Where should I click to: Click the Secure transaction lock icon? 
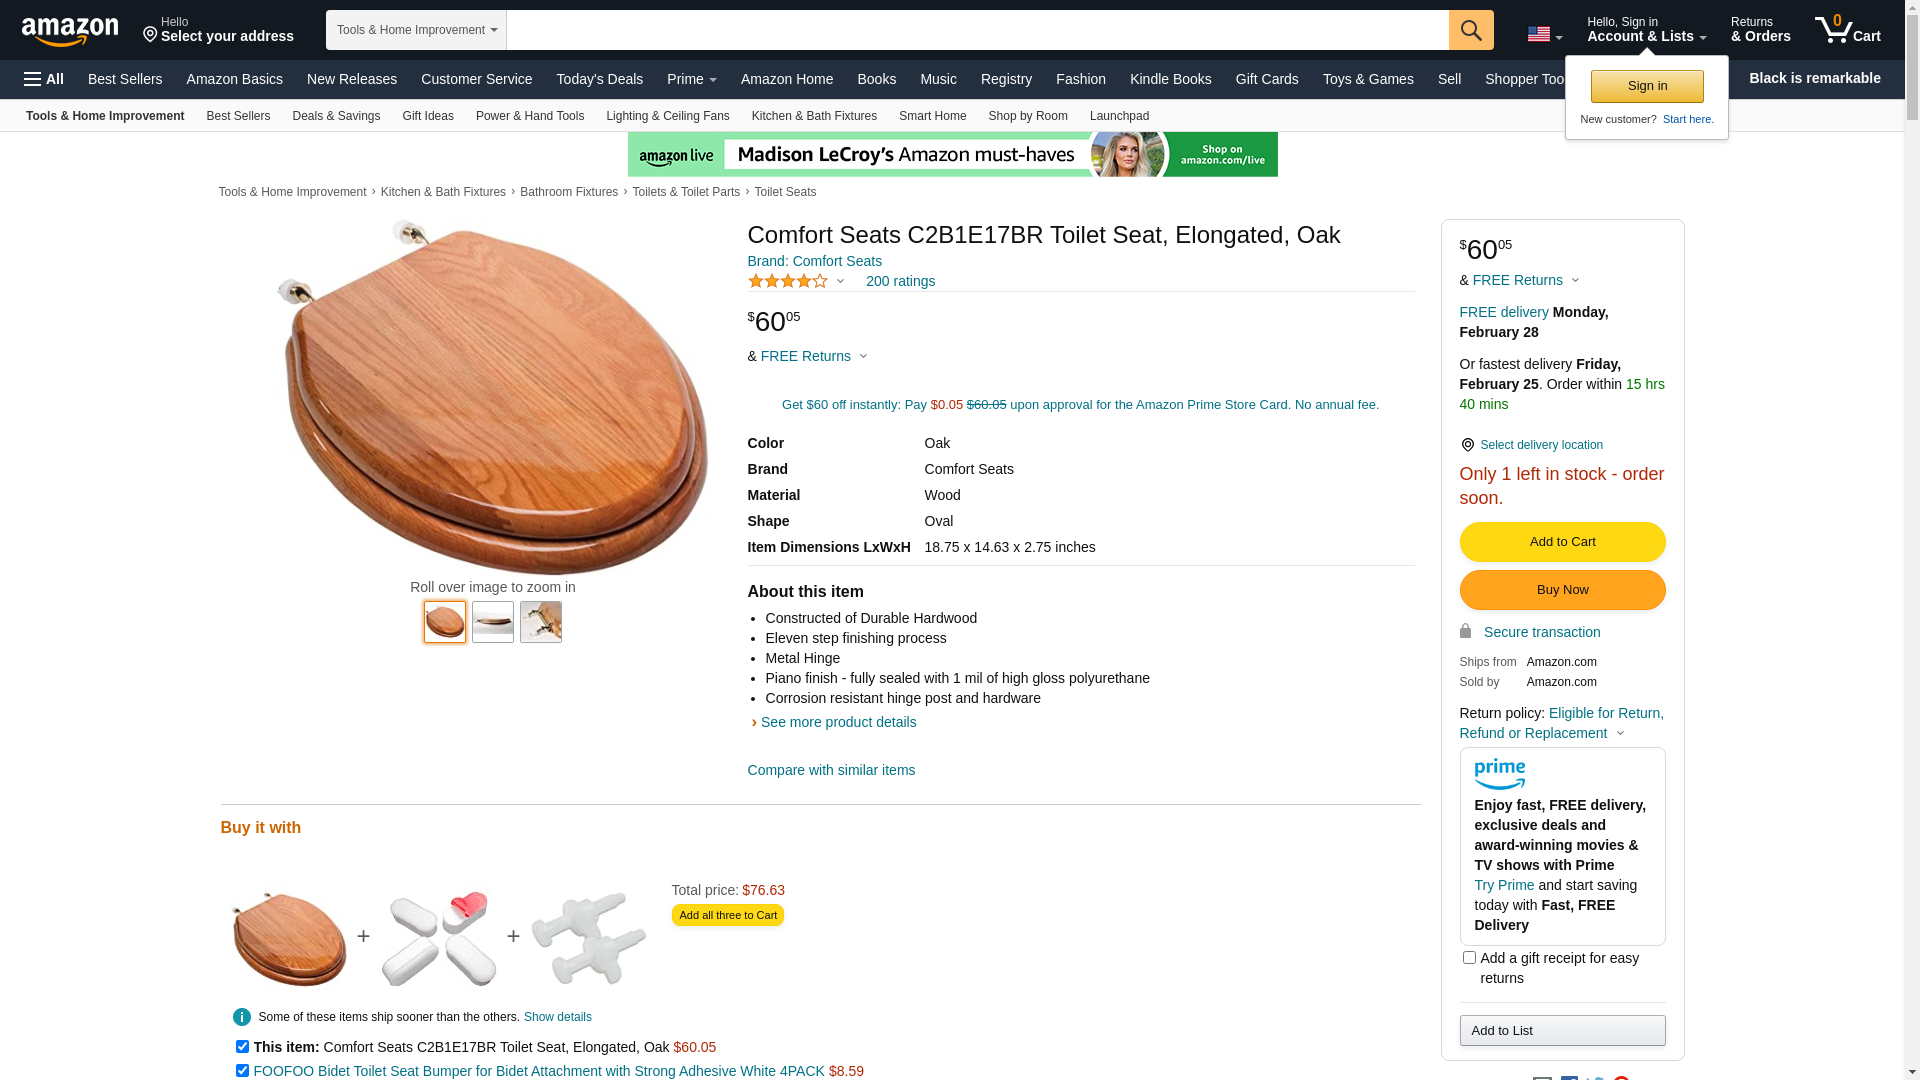coord(1465,631)
